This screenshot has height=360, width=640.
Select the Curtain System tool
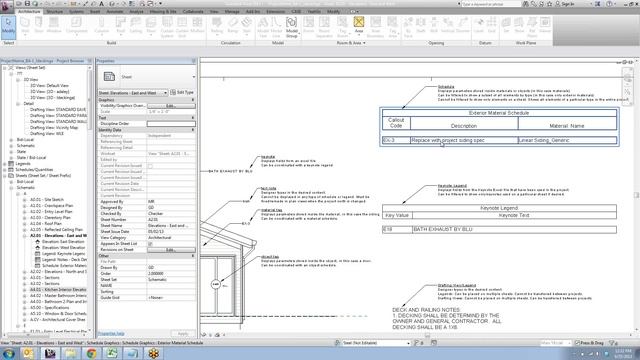167,27
